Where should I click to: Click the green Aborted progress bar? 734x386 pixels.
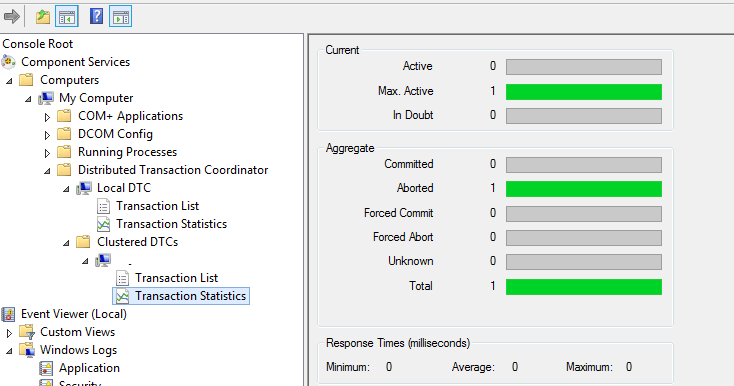584,189
